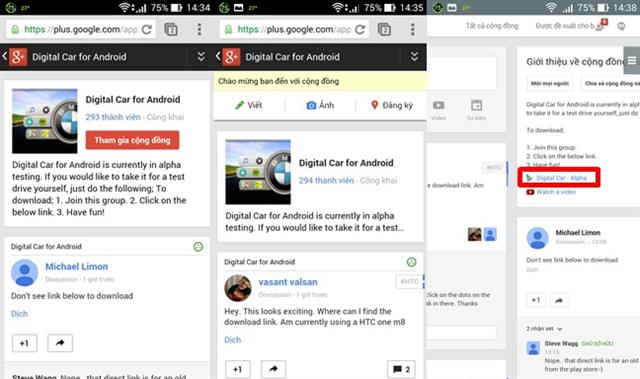
Task: Collapse the '2 nhận xét' comments dropdown
Action: [x=544, y=329]
